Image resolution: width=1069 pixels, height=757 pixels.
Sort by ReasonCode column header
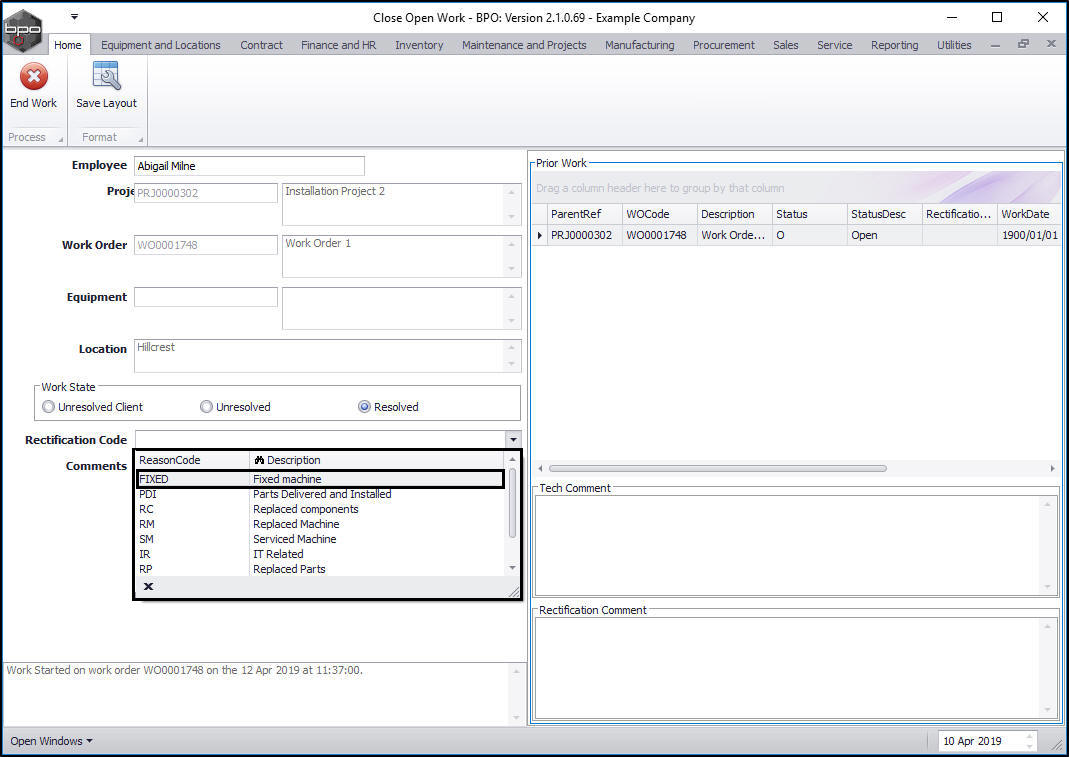[193, 460]
